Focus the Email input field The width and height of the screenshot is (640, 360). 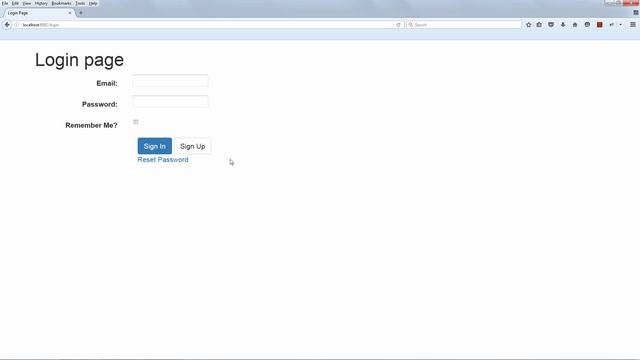pos(170,81)
